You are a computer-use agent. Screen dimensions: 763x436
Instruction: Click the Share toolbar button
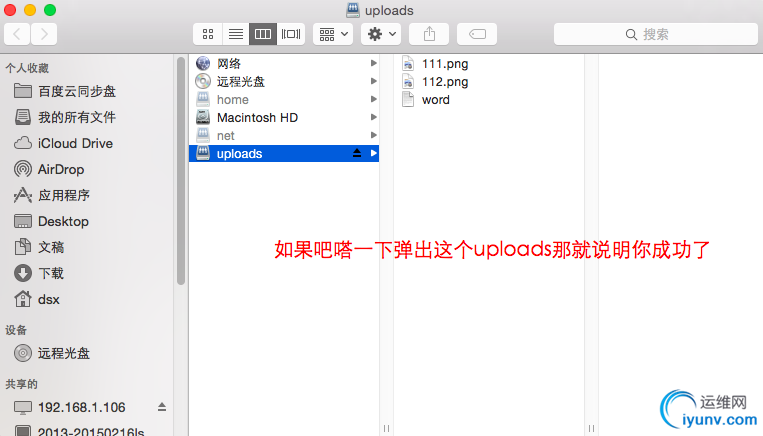point(429,34)
